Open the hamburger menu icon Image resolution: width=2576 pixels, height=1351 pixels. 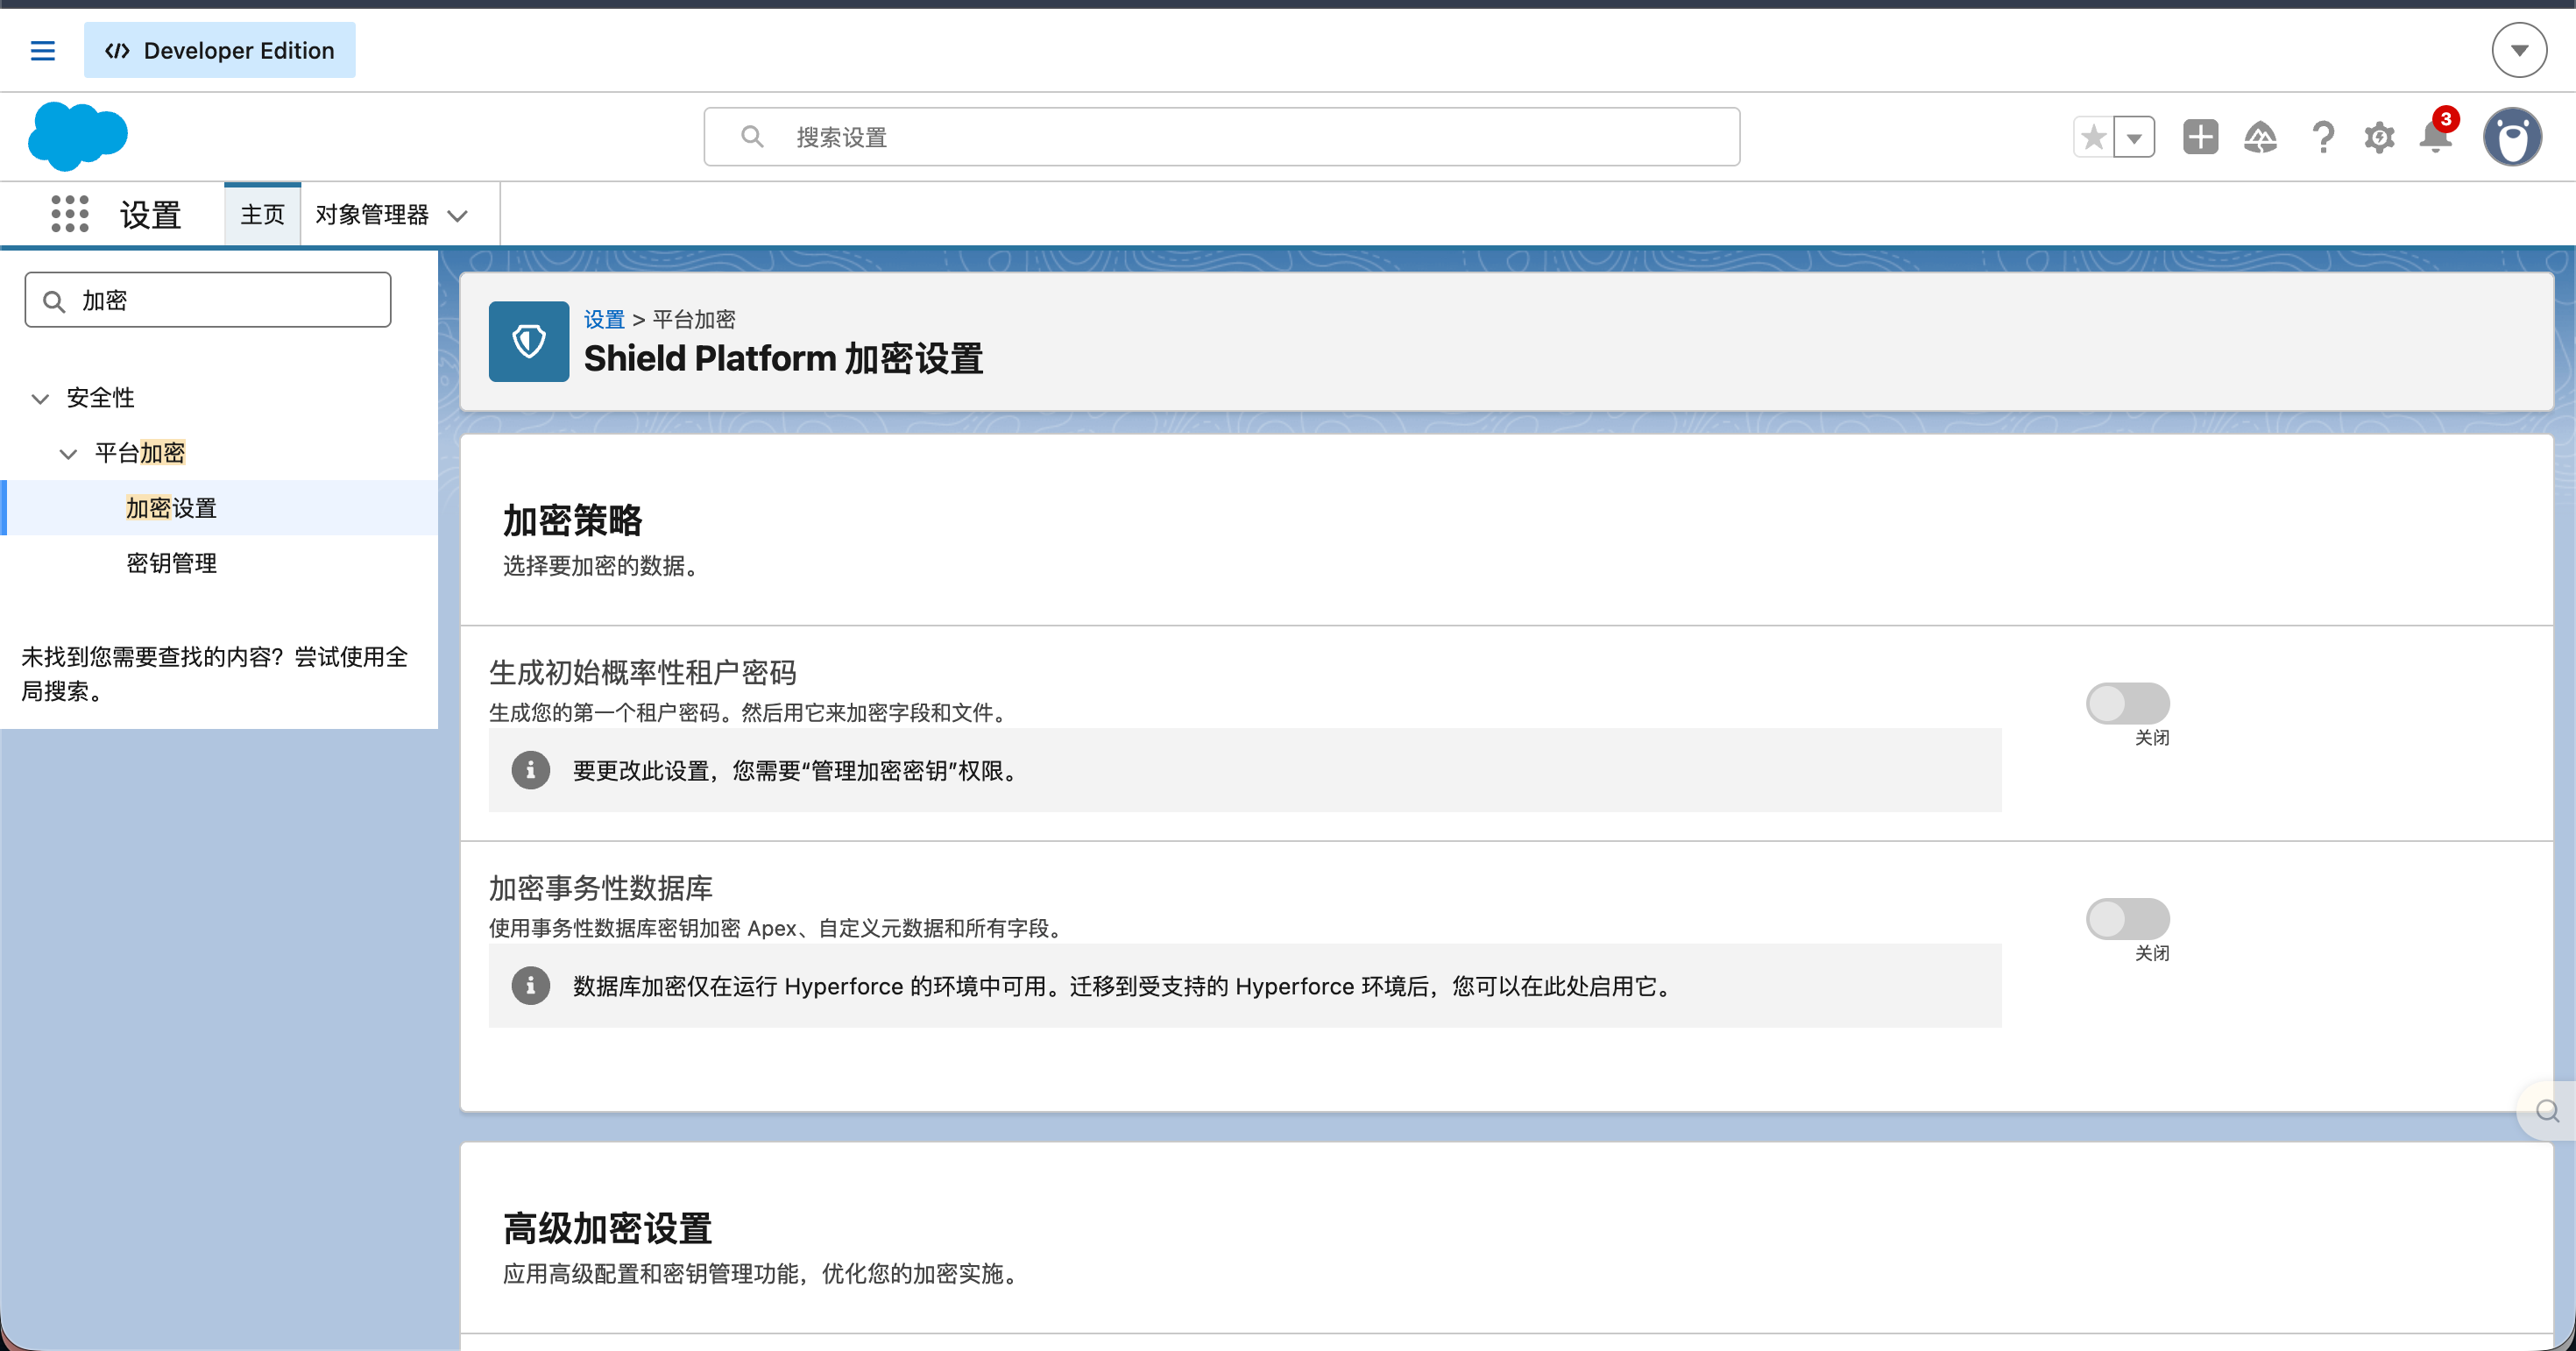42,50
